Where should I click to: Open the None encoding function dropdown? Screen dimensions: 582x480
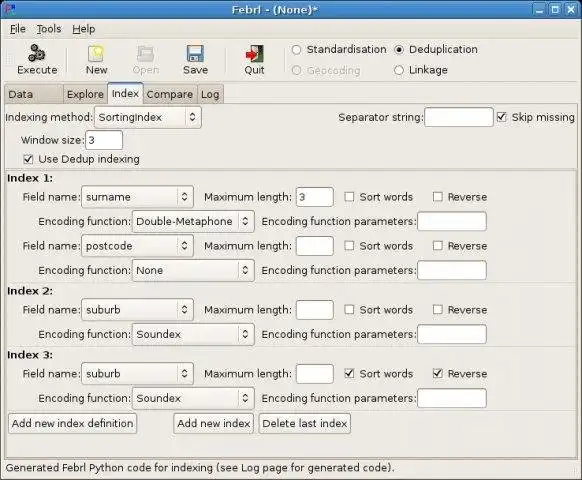pos(193,270)
